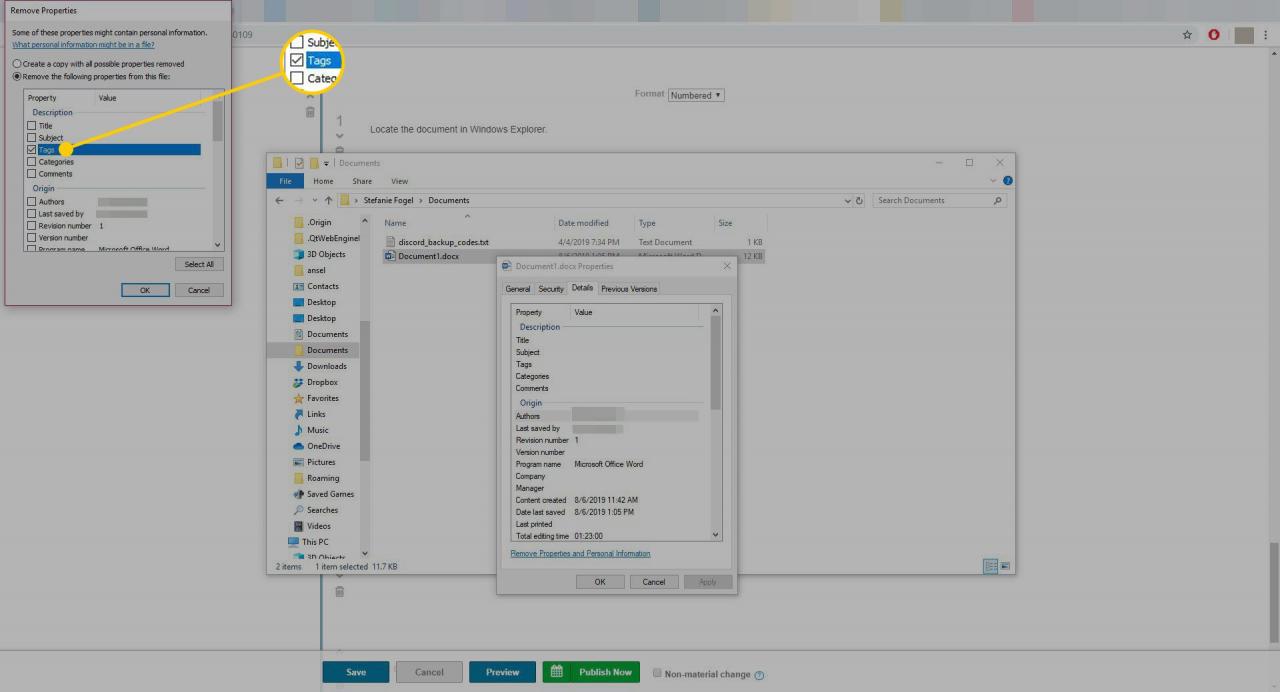Open the Share ribbon tab

point(362,181)
